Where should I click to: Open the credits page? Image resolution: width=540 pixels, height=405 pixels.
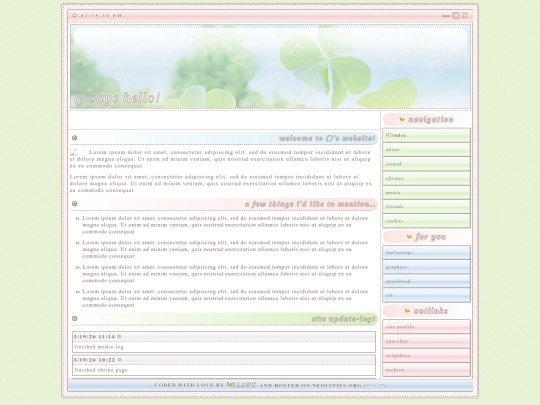tap(426, 221)
